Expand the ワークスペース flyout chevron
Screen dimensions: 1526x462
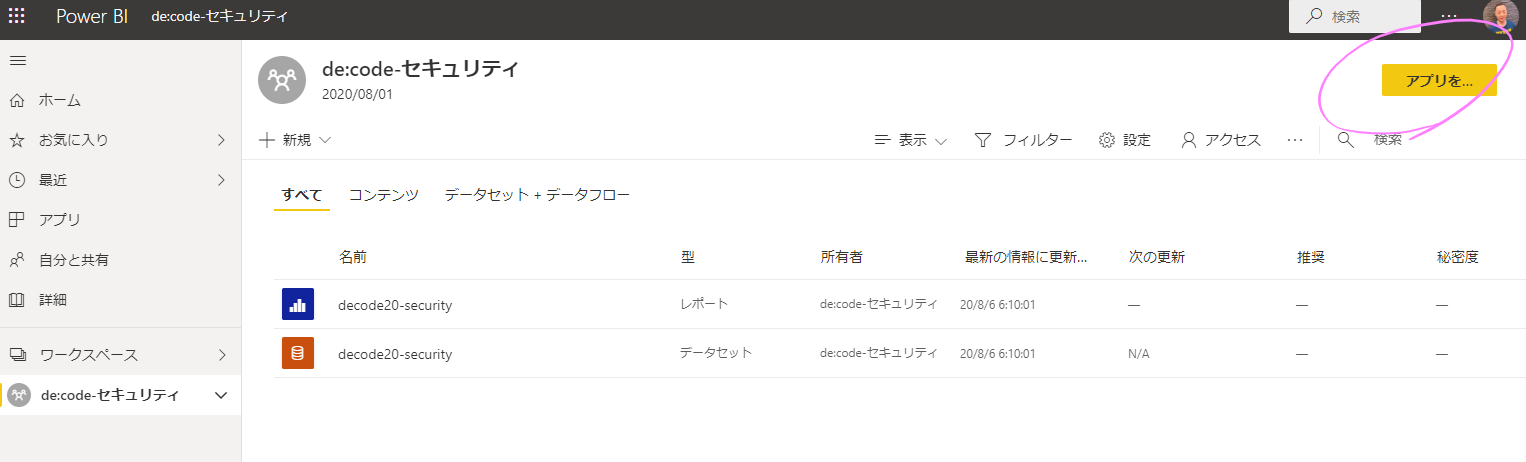221,355
